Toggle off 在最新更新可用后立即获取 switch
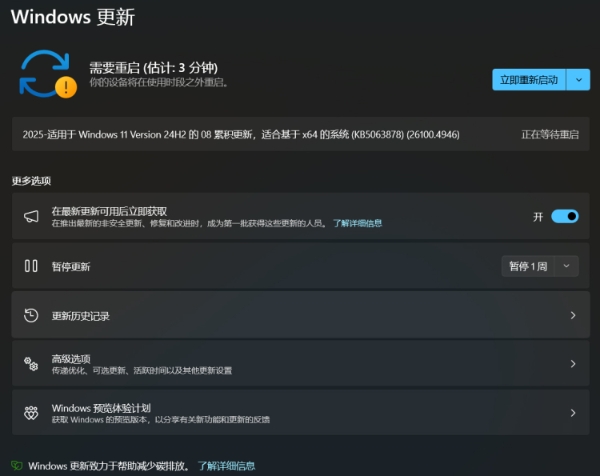600x476 pixels. pyautogui.click(x=565, y=217)
